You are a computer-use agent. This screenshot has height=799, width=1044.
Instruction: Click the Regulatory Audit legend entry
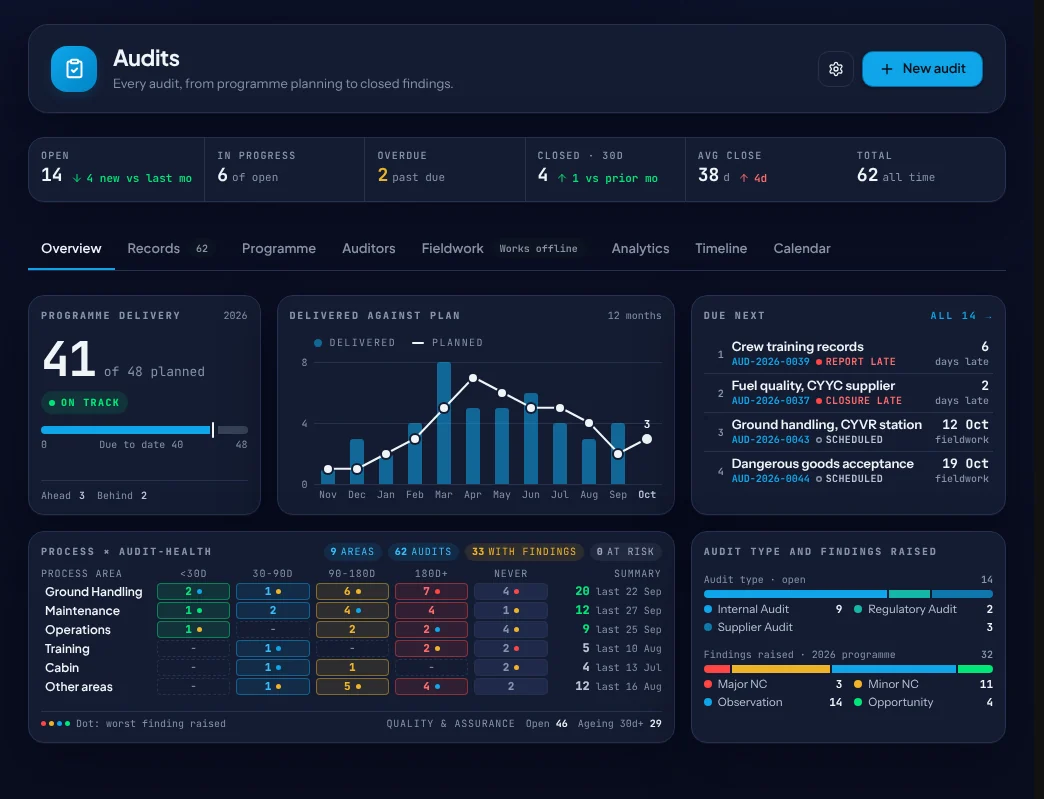pos(923,609)
